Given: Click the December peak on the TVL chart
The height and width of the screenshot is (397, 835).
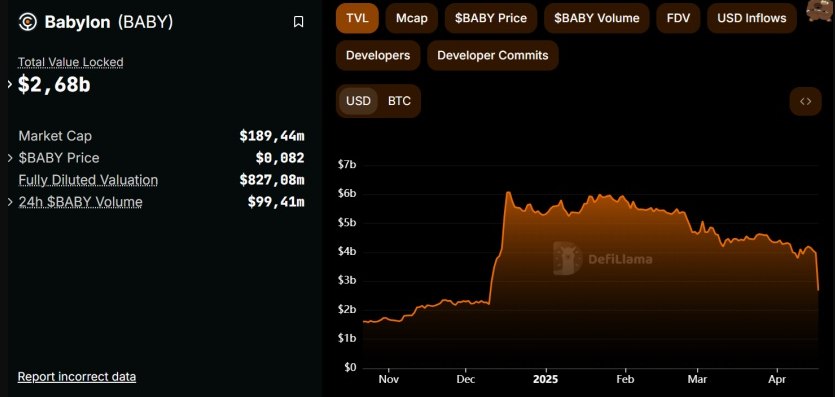Looking at the screenshot, I should coord(508,193).
